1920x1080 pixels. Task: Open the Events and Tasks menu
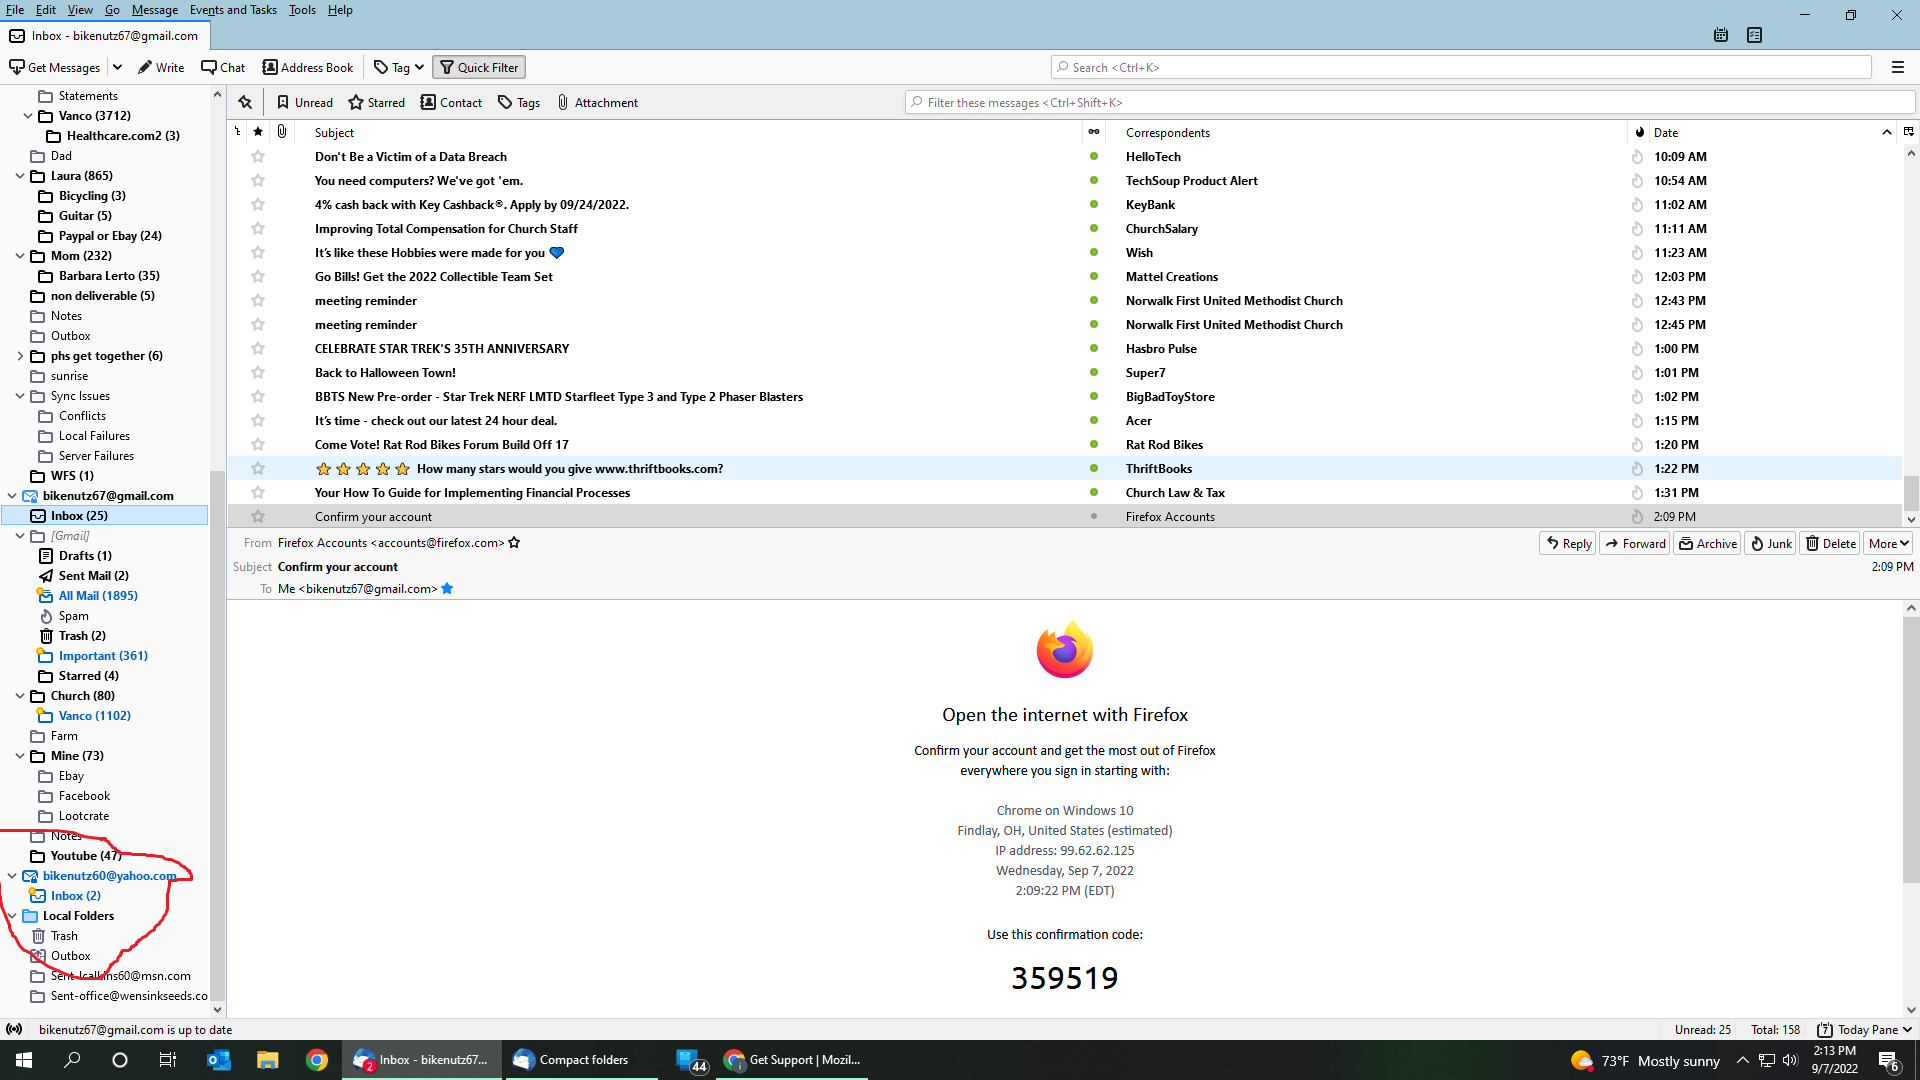click(233, 10)
